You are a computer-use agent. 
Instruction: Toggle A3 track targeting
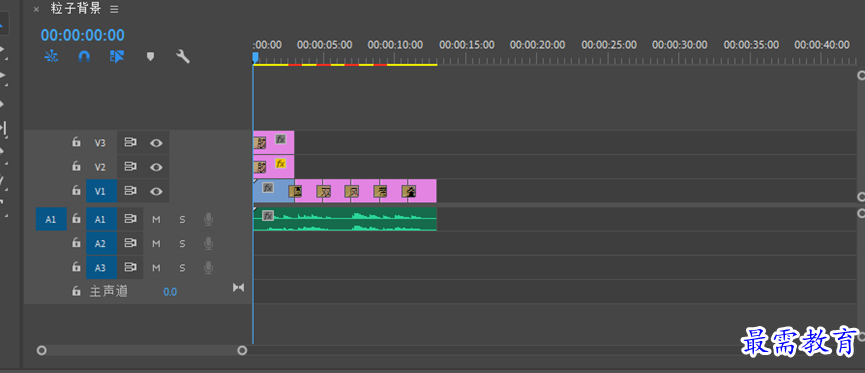[x=101, y=268]
